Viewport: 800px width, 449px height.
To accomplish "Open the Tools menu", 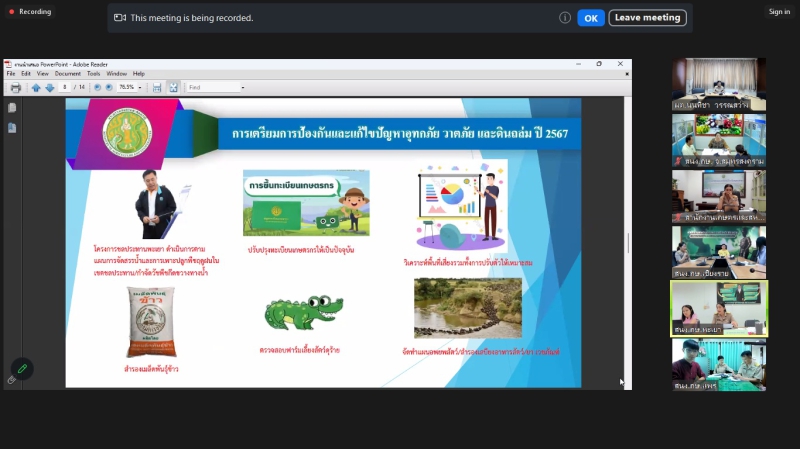I will point(93,73).
